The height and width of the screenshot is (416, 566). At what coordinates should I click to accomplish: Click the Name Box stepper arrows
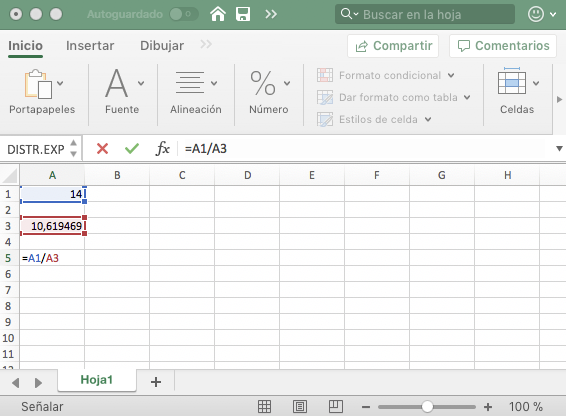tap(74, 148)
